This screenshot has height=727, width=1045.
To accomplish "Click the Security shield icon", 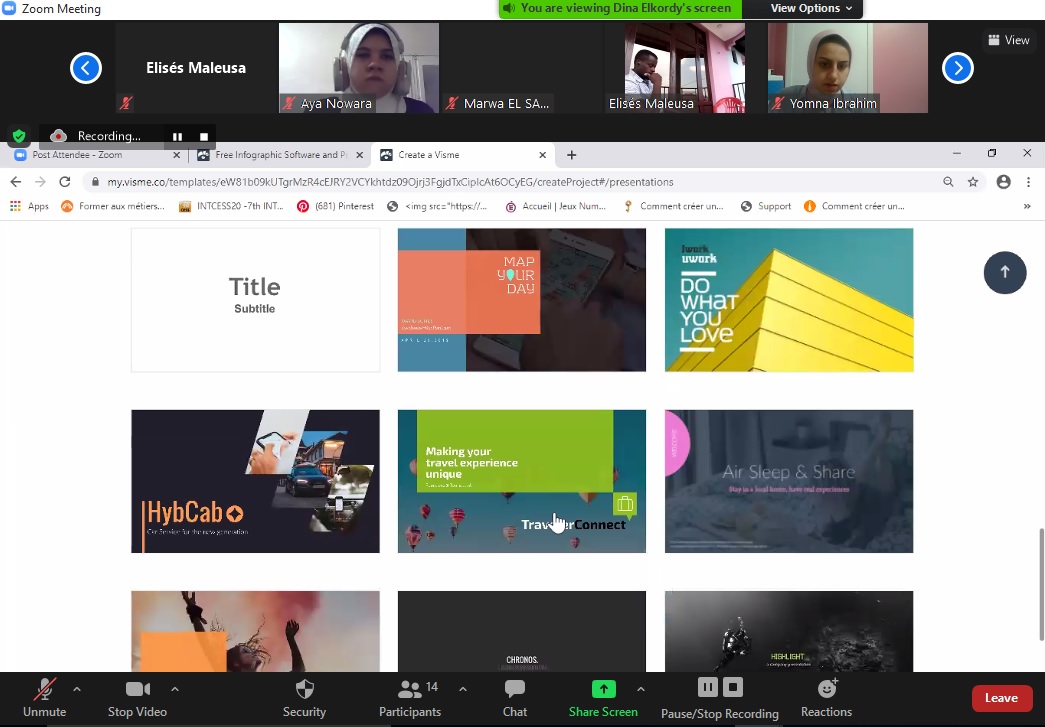I will (x=305, y=690).
